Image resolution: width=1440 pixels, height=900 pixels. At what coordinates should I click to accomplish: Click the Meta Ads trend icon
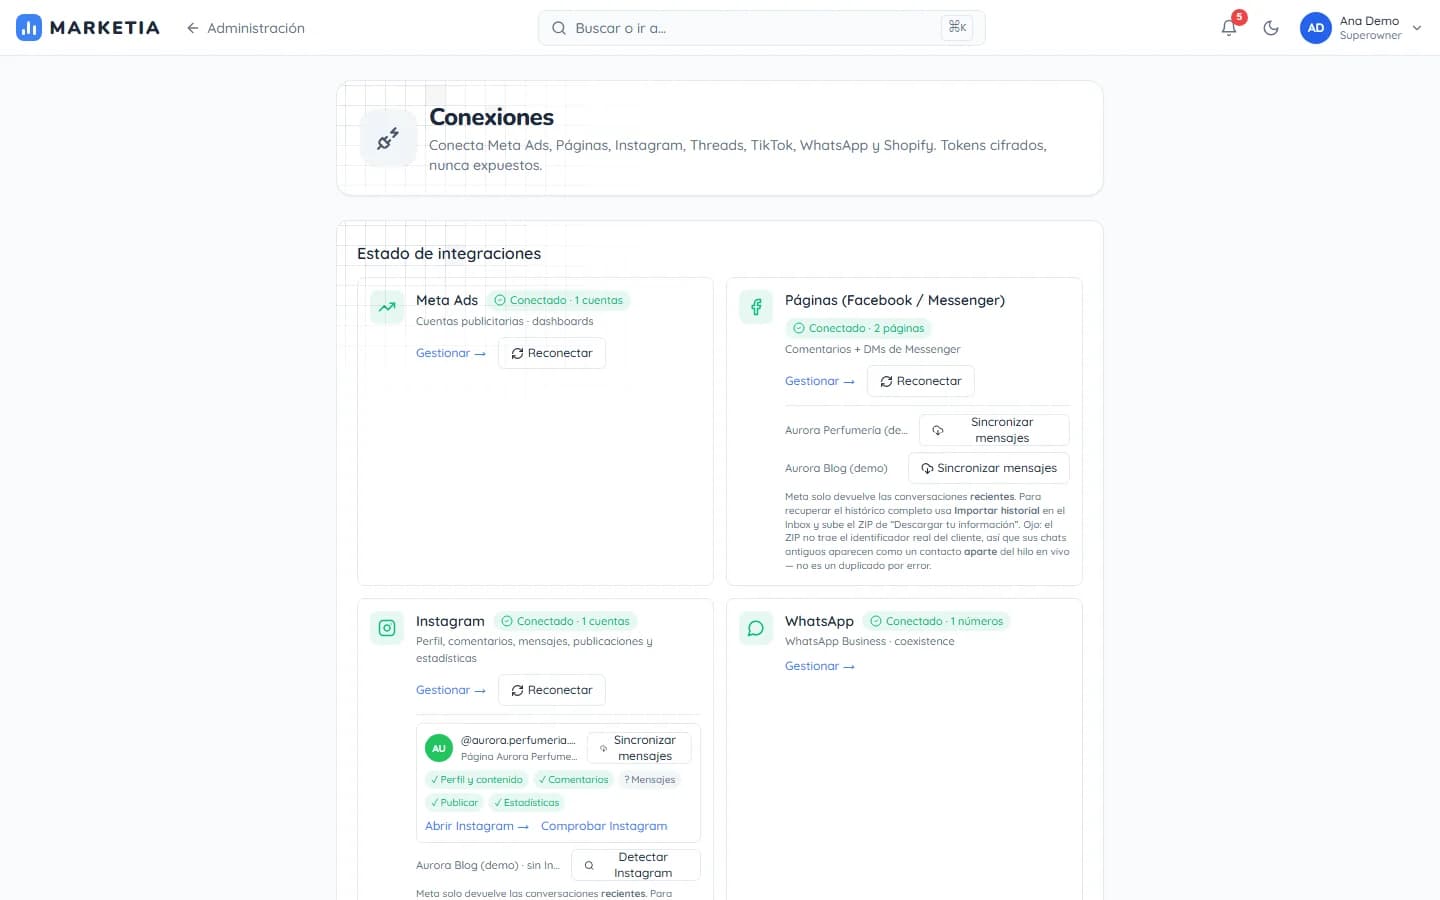click(x=387, y=307)
